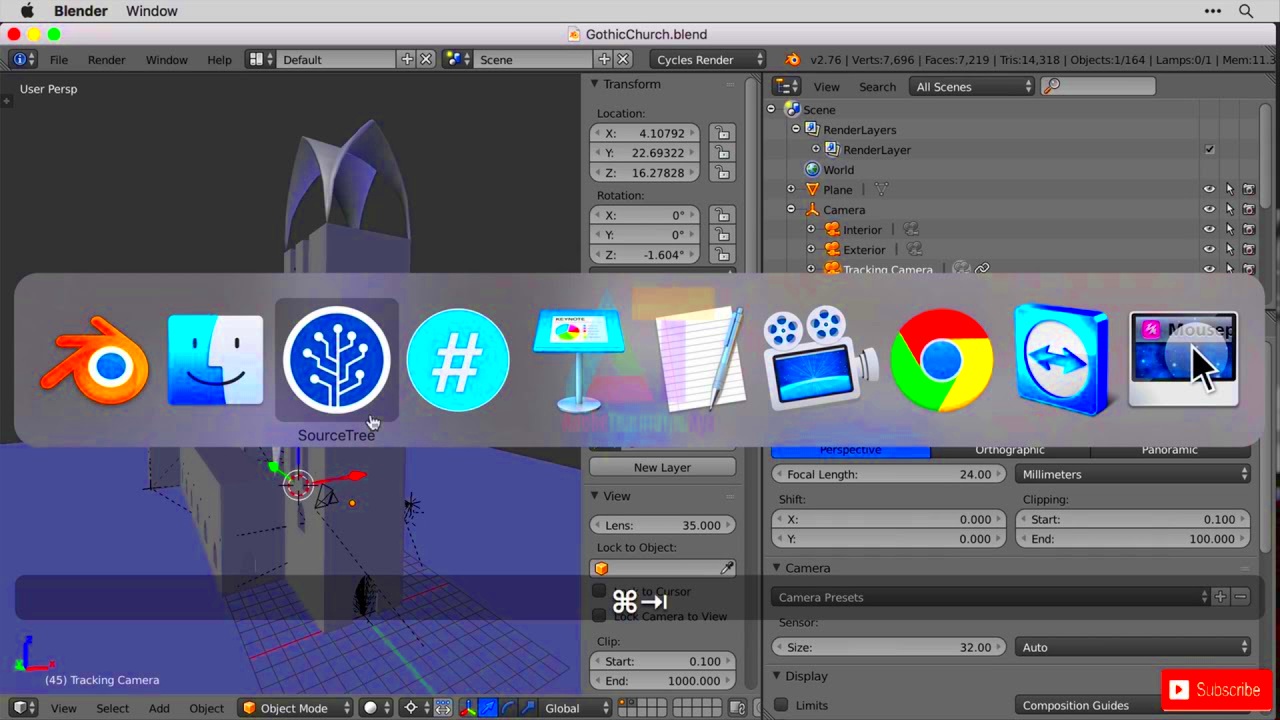The image size is (1280, 720).
Task: Toggle the 3D manipulator axes widget
Action: coord(467,708)
